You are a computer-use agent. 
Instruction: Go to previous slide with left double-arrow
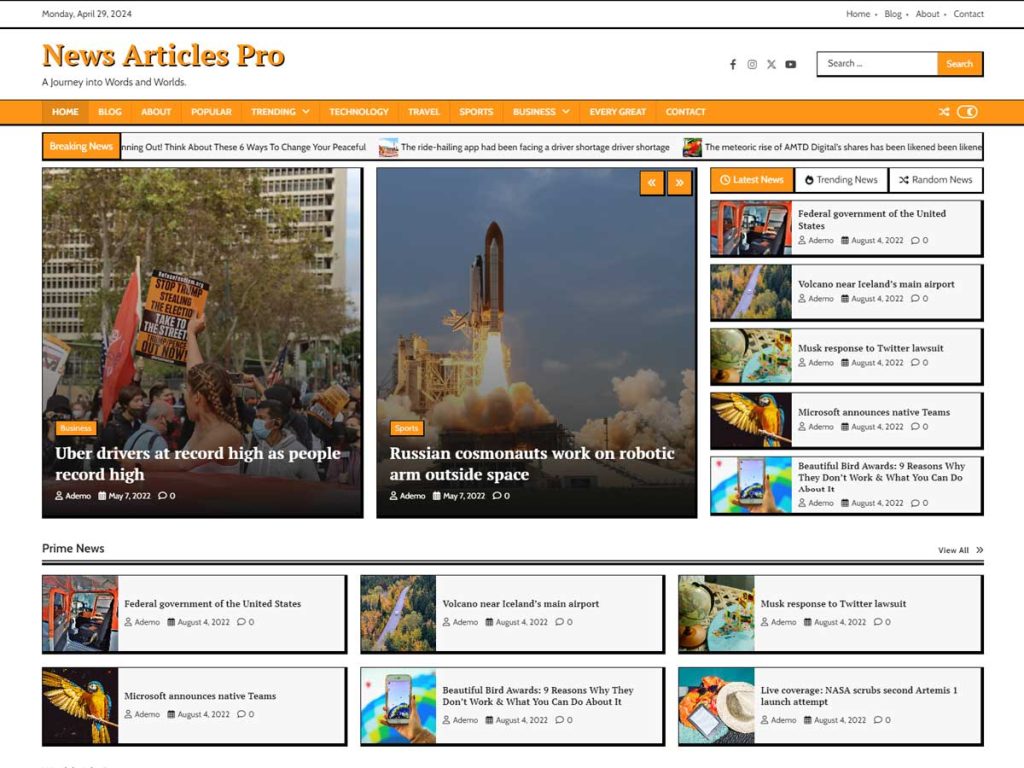click(652, 183)
